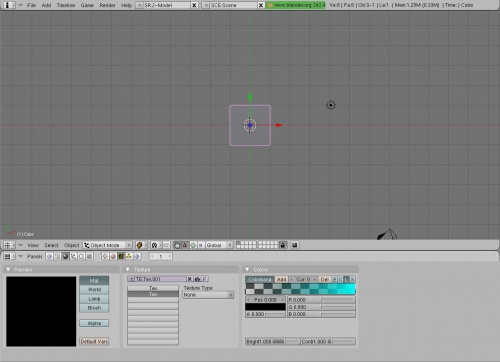This screenshot has width=500, height=362.
Task: Enable the rotate manipulator circle icon
Action: [x=193, y=245]
